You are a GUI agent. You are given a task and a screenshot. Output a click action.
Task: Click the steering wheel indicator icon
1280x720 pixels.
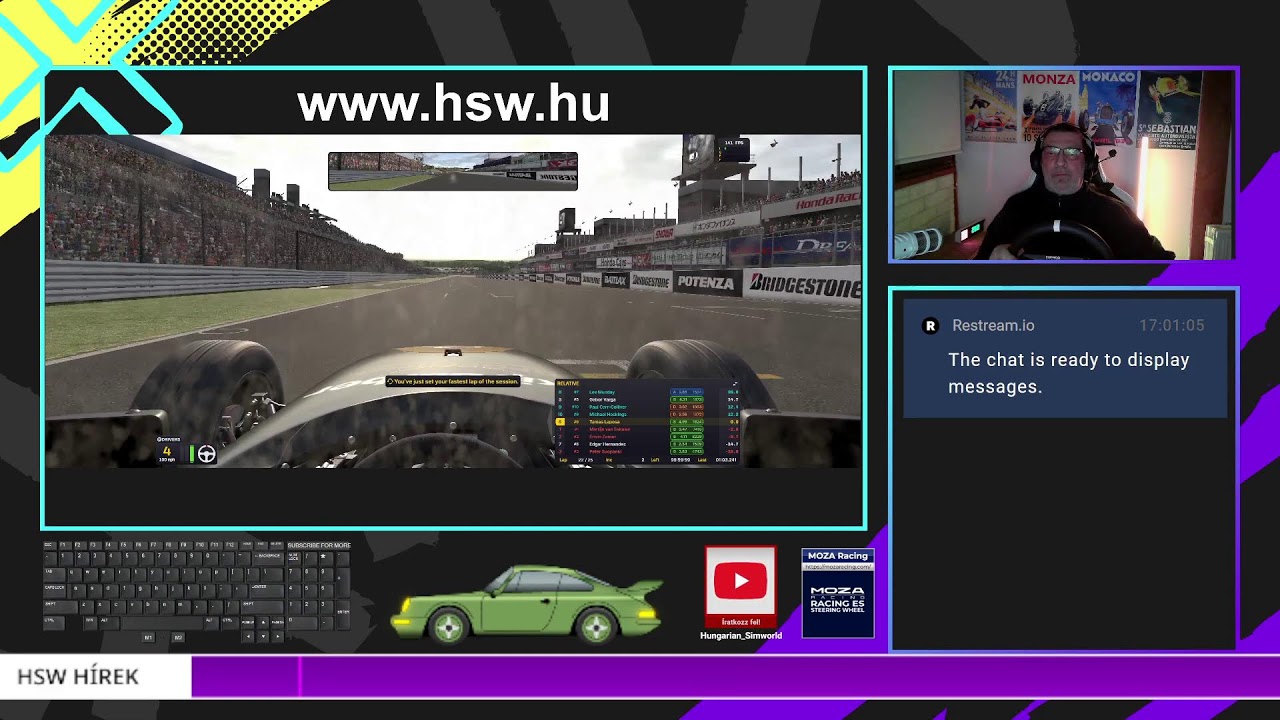click(x=206, y=454)
